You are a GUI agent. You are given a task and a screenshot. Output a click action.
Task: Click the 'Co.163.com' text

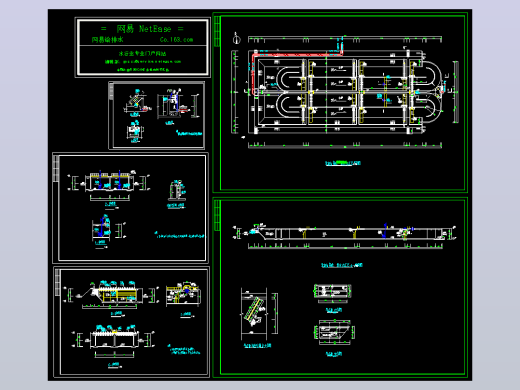coord(176,40)
